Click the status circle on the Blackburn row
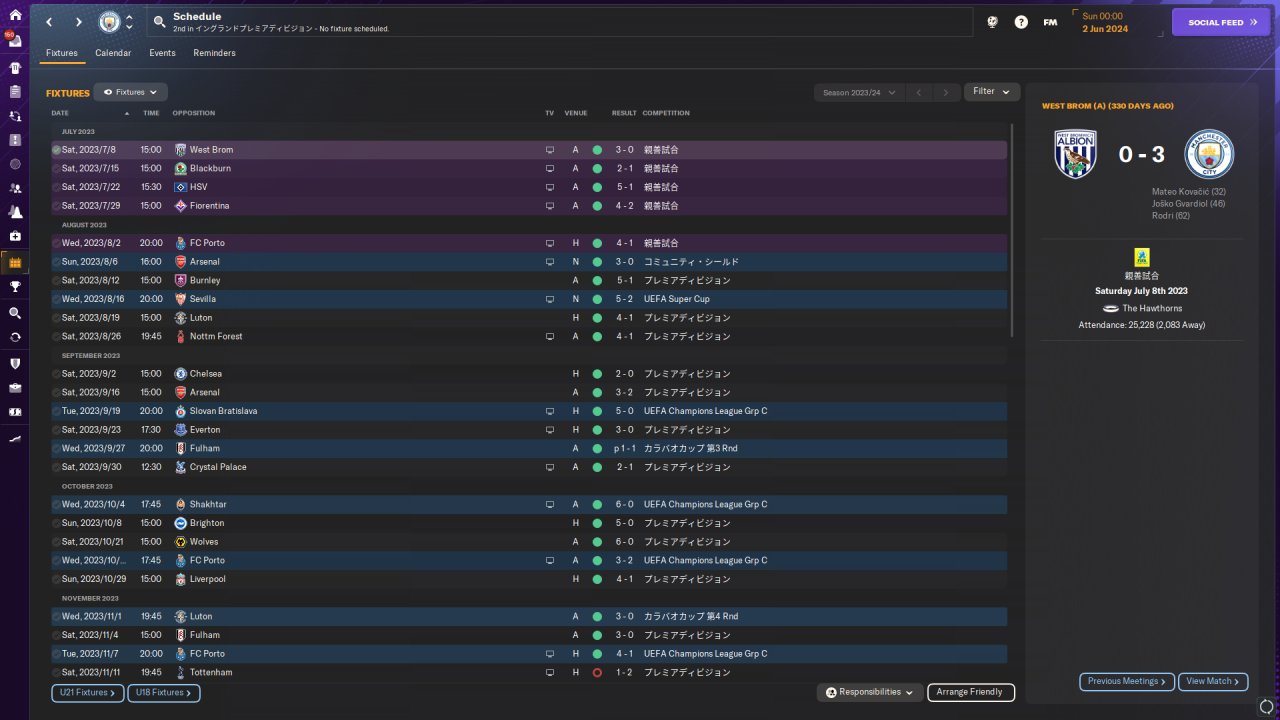This screenshot has height=720, width=1280. tap(56, 168)
